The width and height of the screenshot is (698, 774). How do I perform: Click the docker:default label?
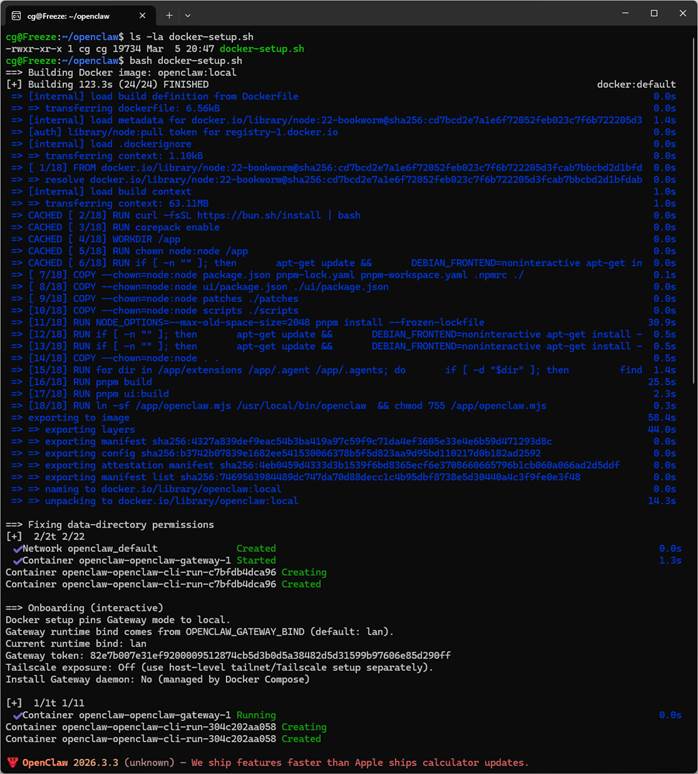pos(636,85)
